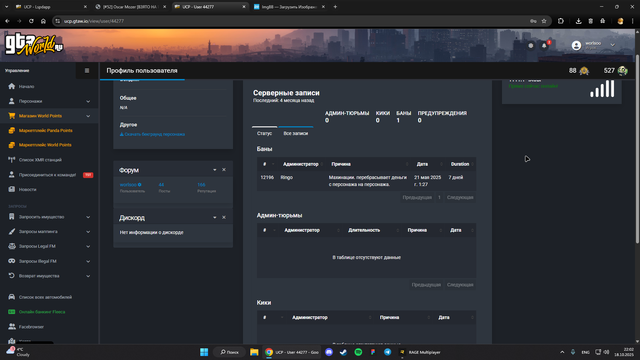Click Следующая under the Админ-тюрьмы table
Viewport: 640px width, 360px height.
click(x=460, y=285)
